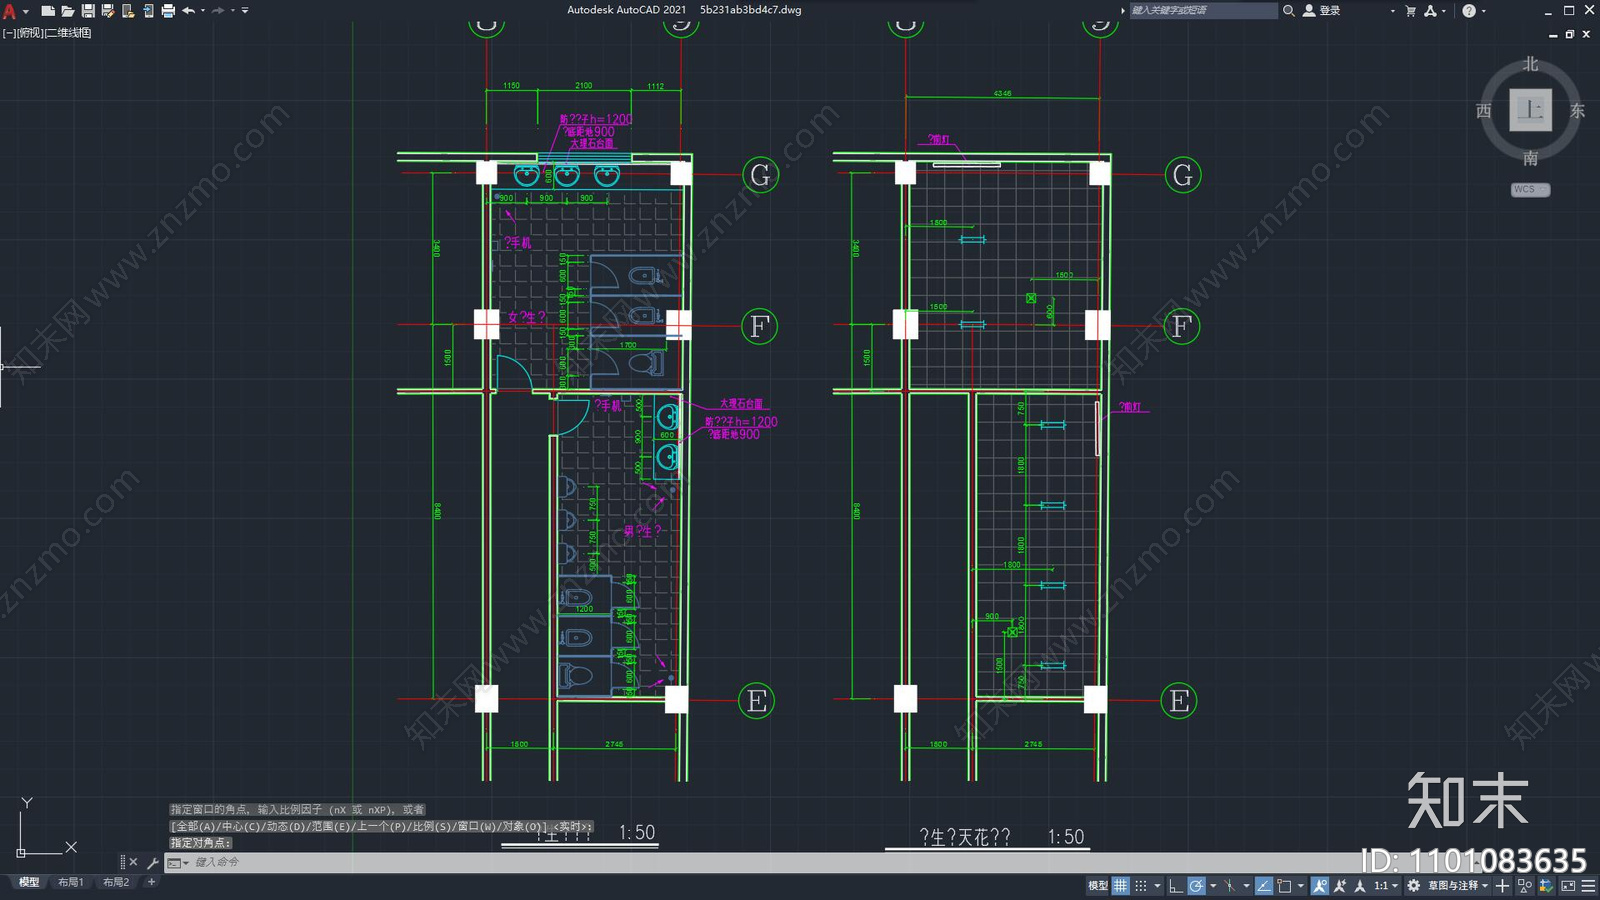Add a new layout with plus button
This screenshot has height=900, width=1600.
tap(151, 882)
